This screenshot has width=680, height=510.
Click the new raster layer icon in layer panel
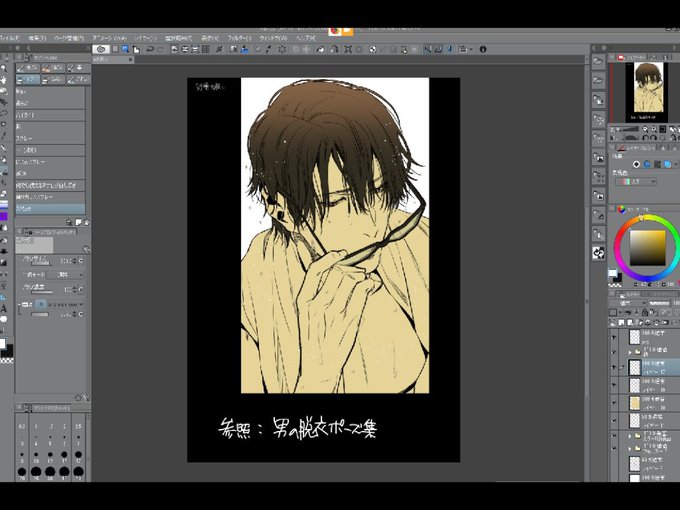[621, 323]
